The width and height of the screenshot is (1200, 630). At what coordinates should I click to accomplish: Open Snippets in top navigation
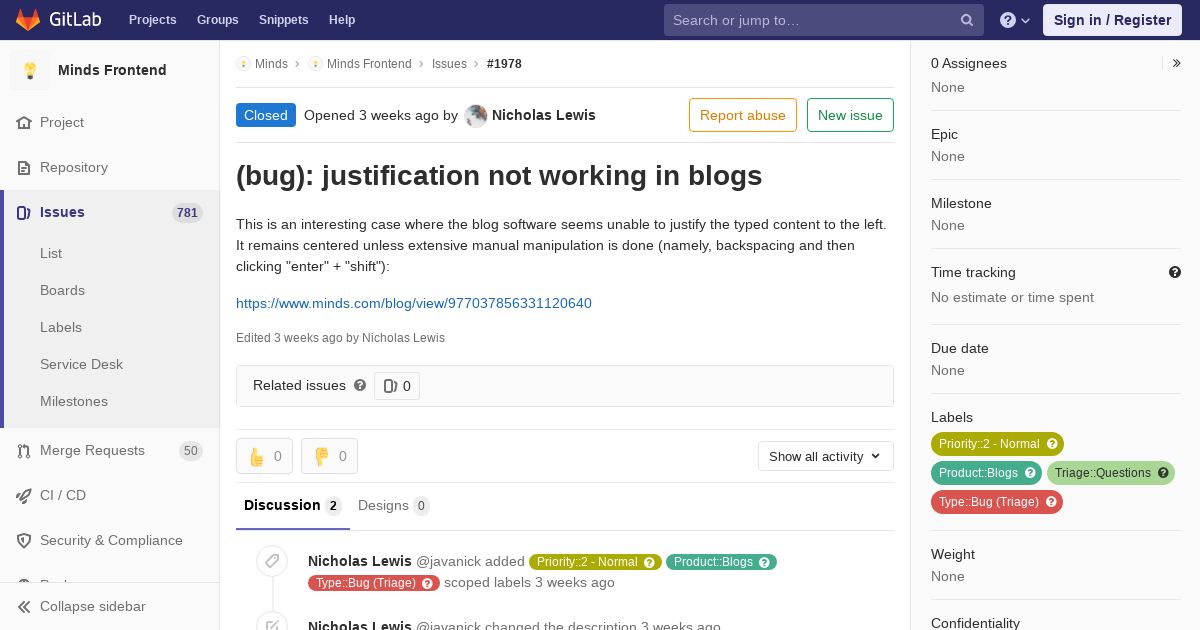(x=283, y=20)
